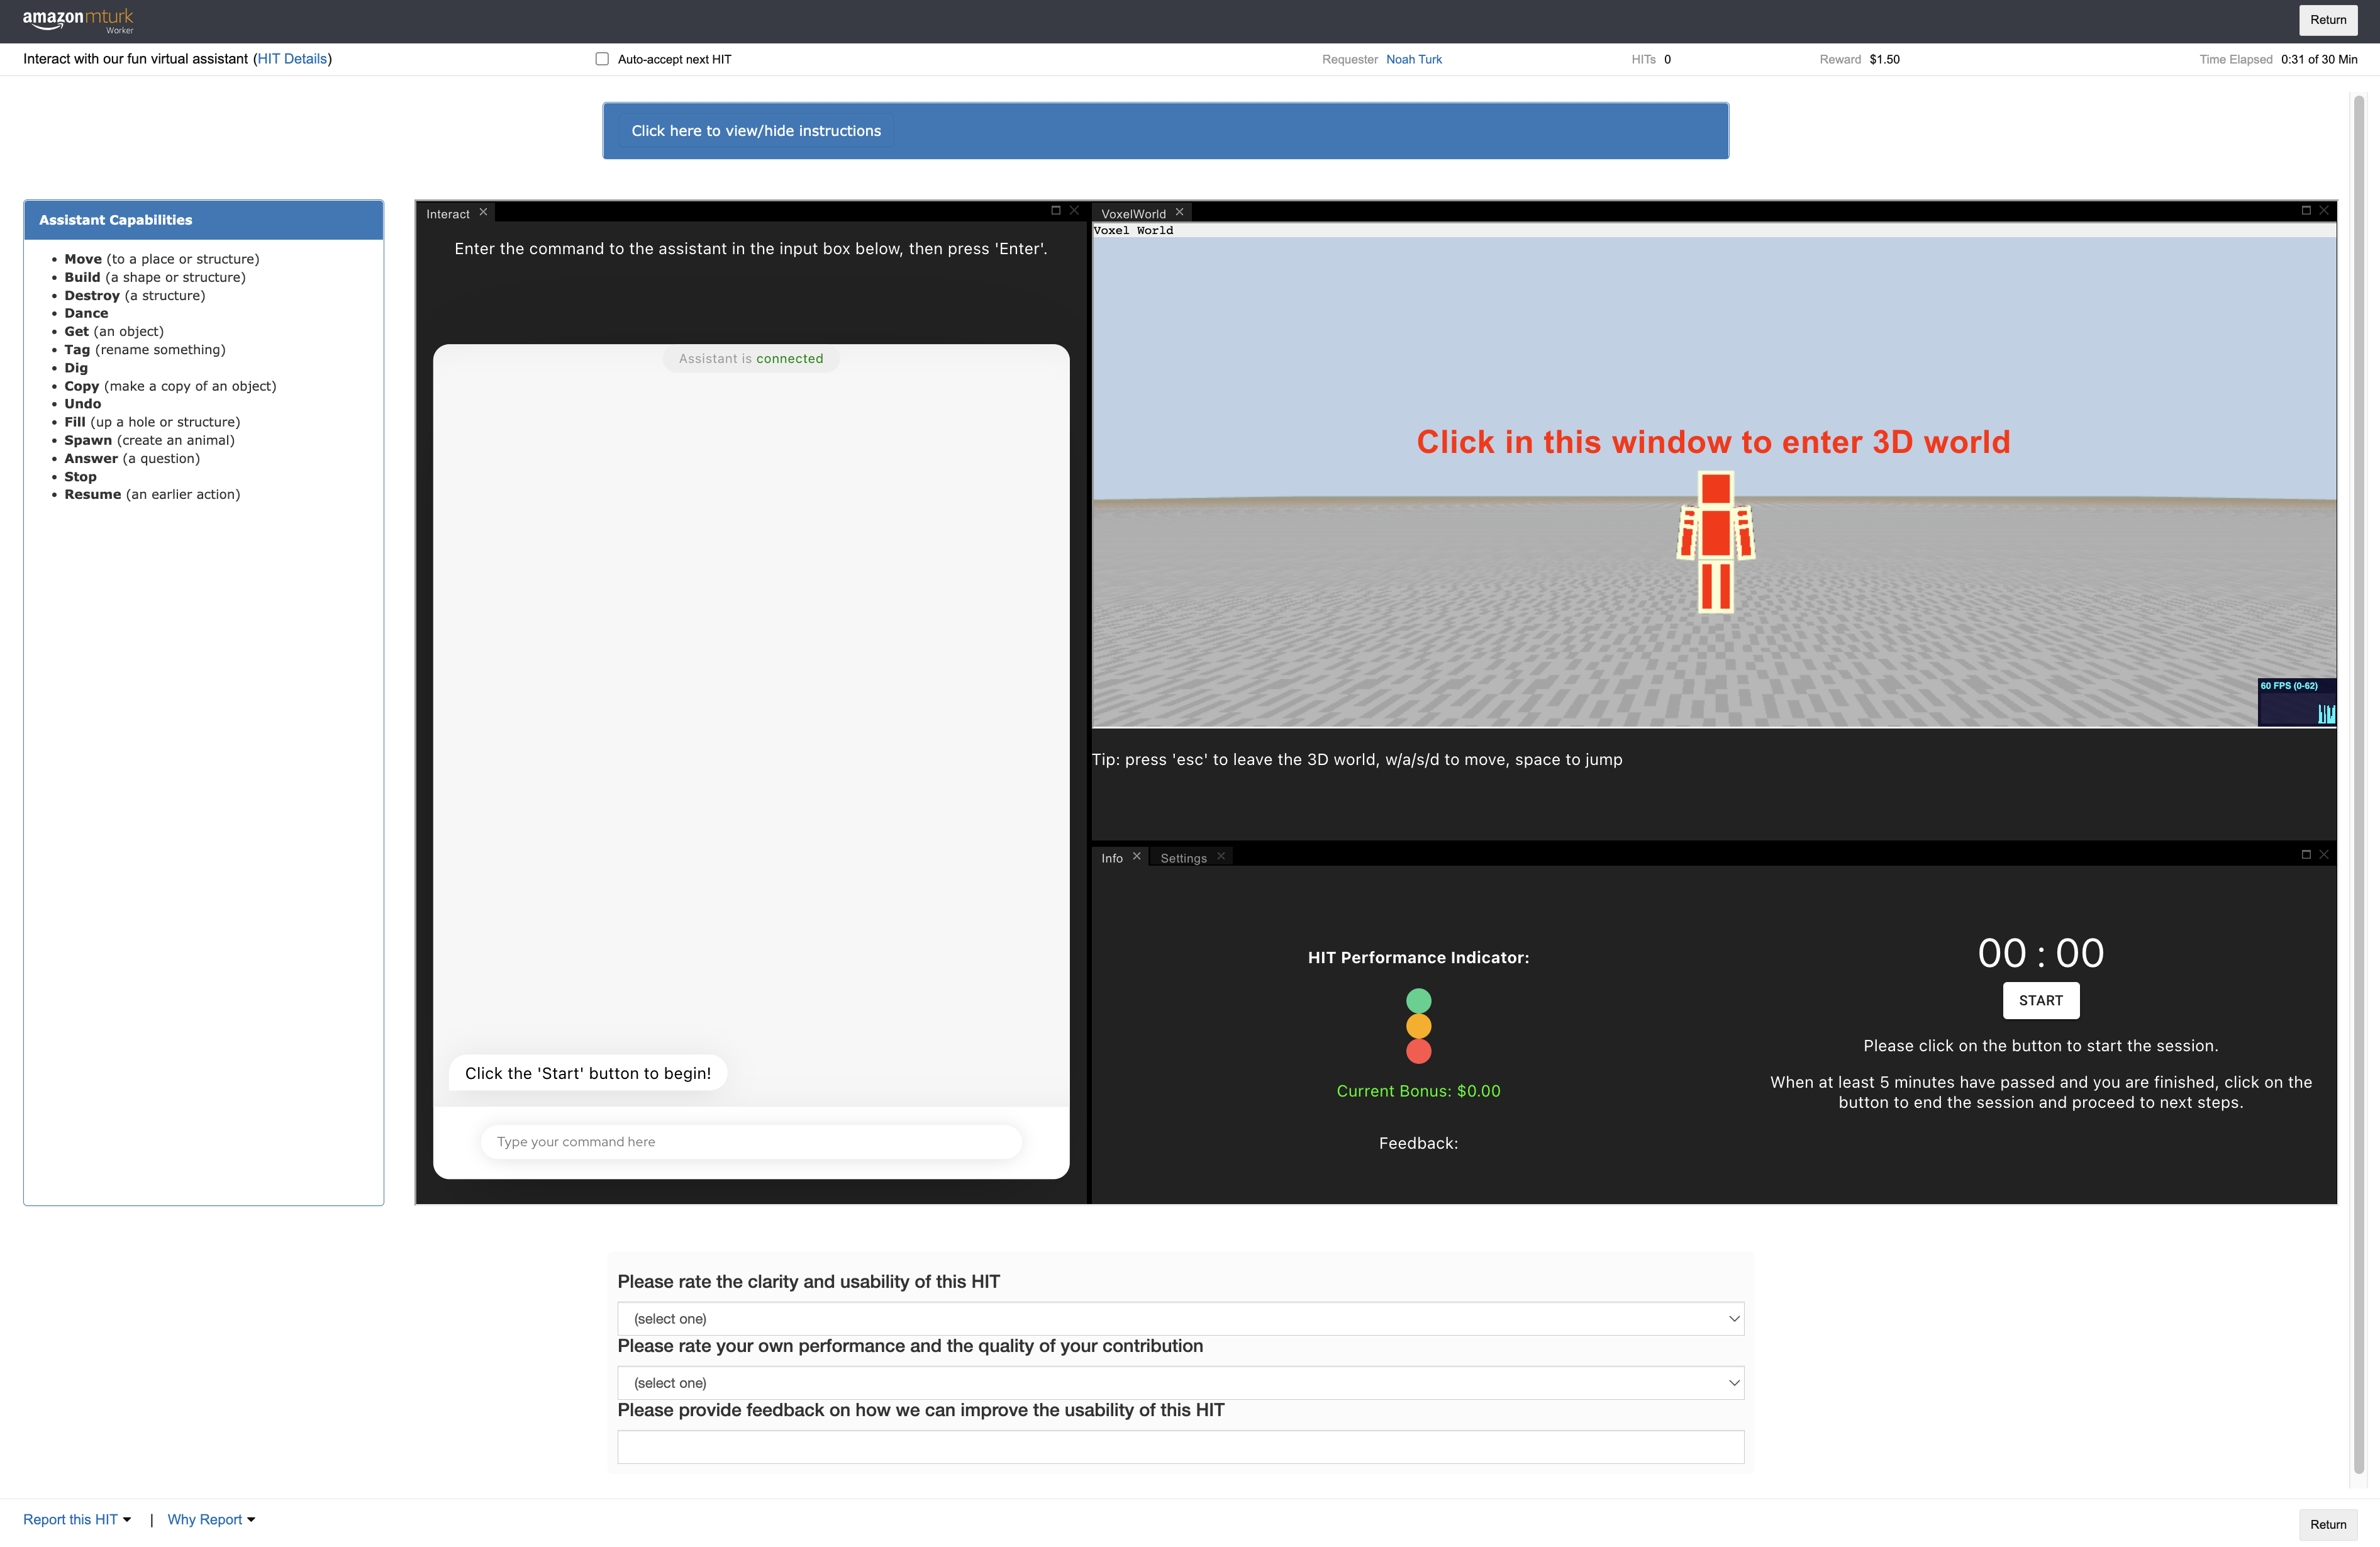
Task: Close the Settings tab with its X icon
Action: [1221, 856]
